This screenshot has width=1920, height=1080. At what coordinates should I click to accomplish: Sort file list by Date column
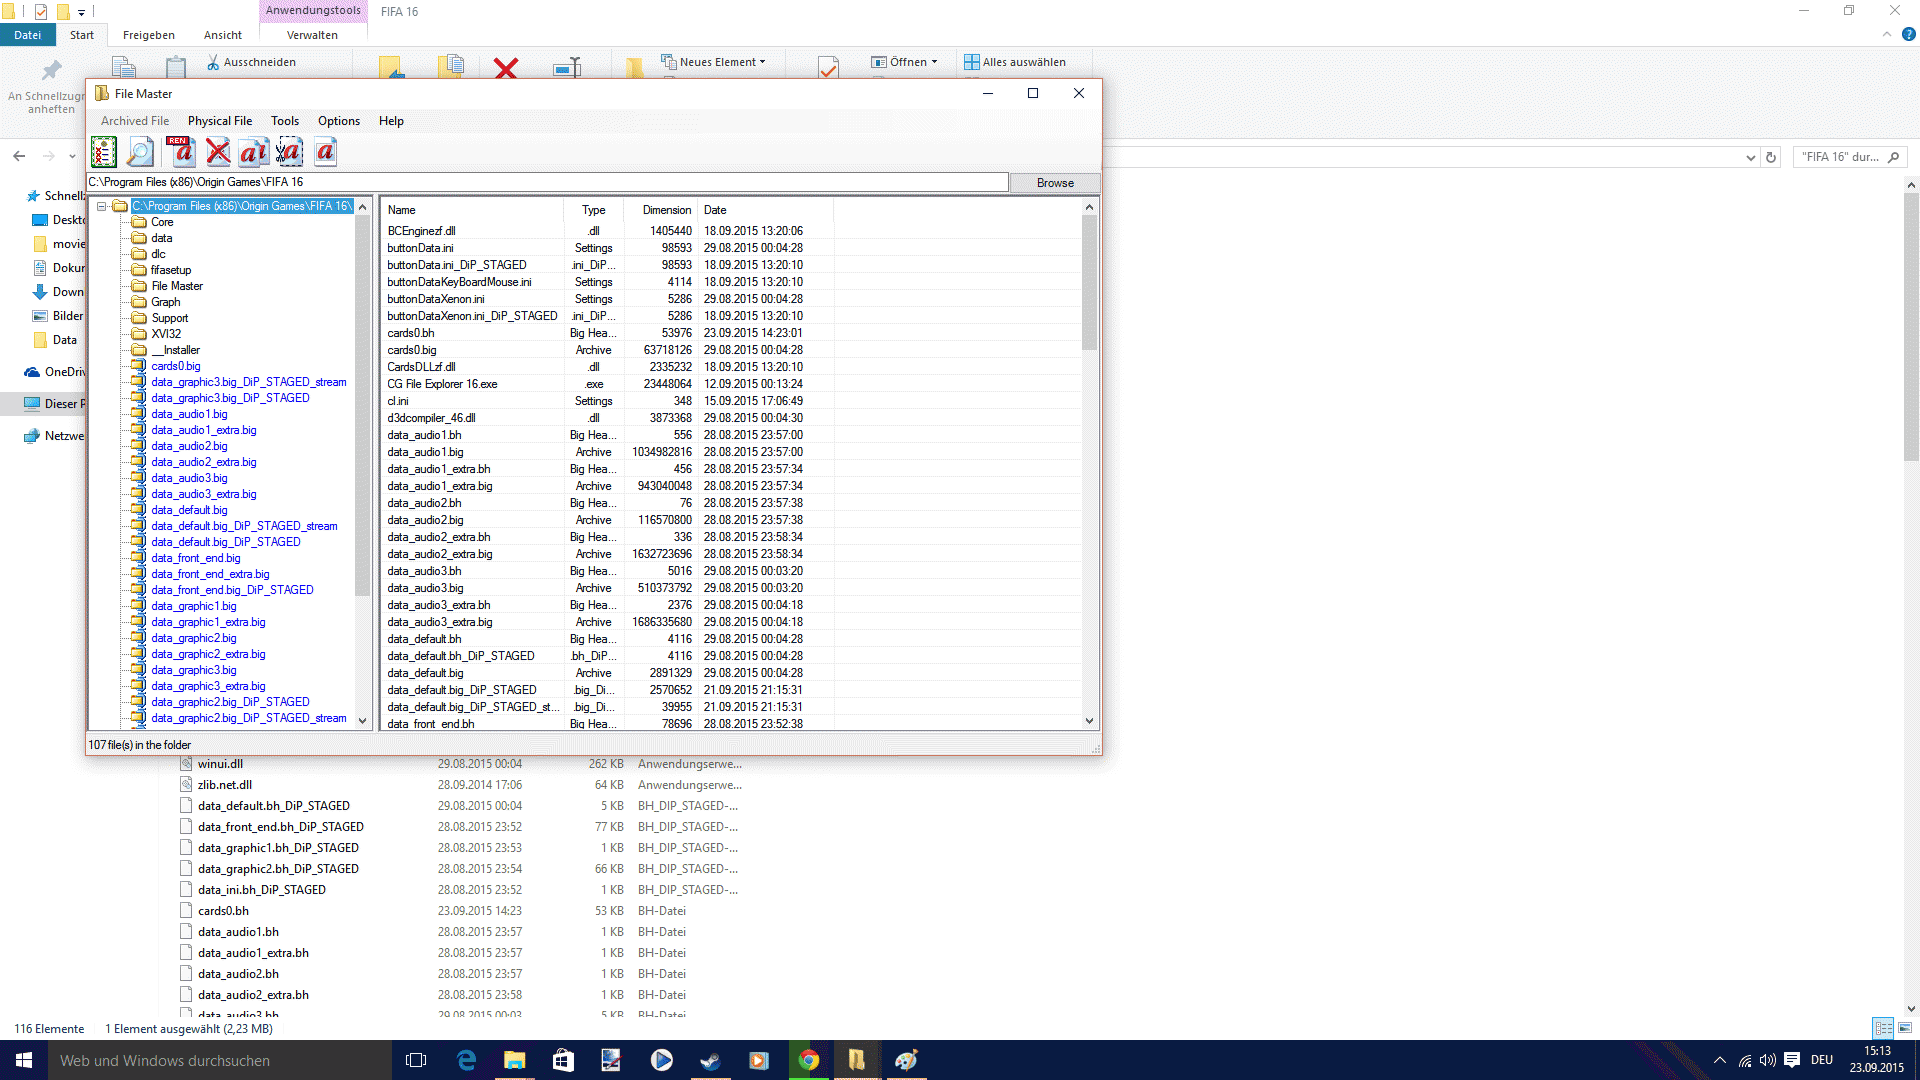point(765,210)
